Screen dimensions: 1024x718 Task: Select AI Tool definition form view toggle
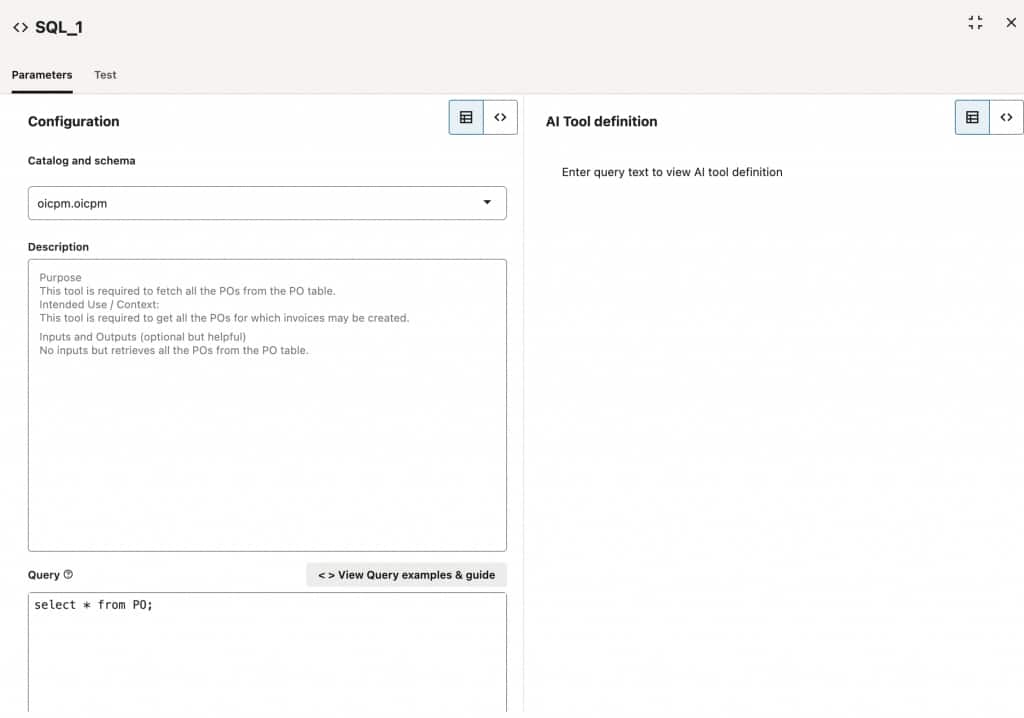tap(972, 118)
